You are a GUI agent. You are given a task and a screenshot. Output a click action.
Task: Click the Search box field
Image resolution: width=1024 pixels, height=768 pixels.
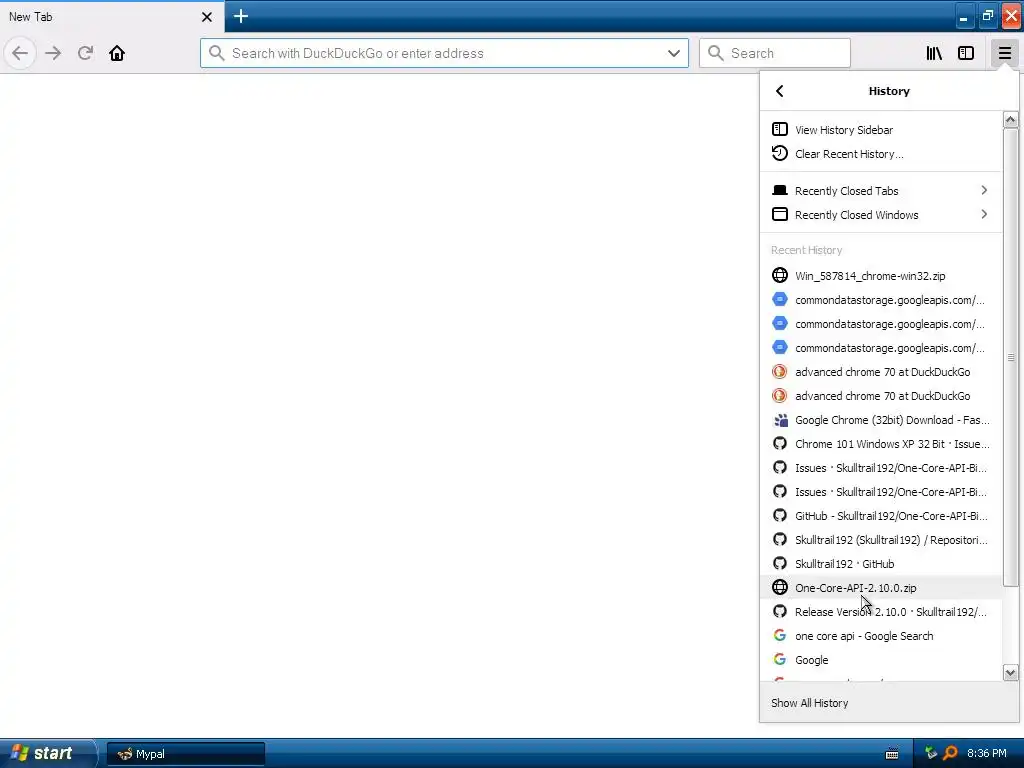[775, 53]
